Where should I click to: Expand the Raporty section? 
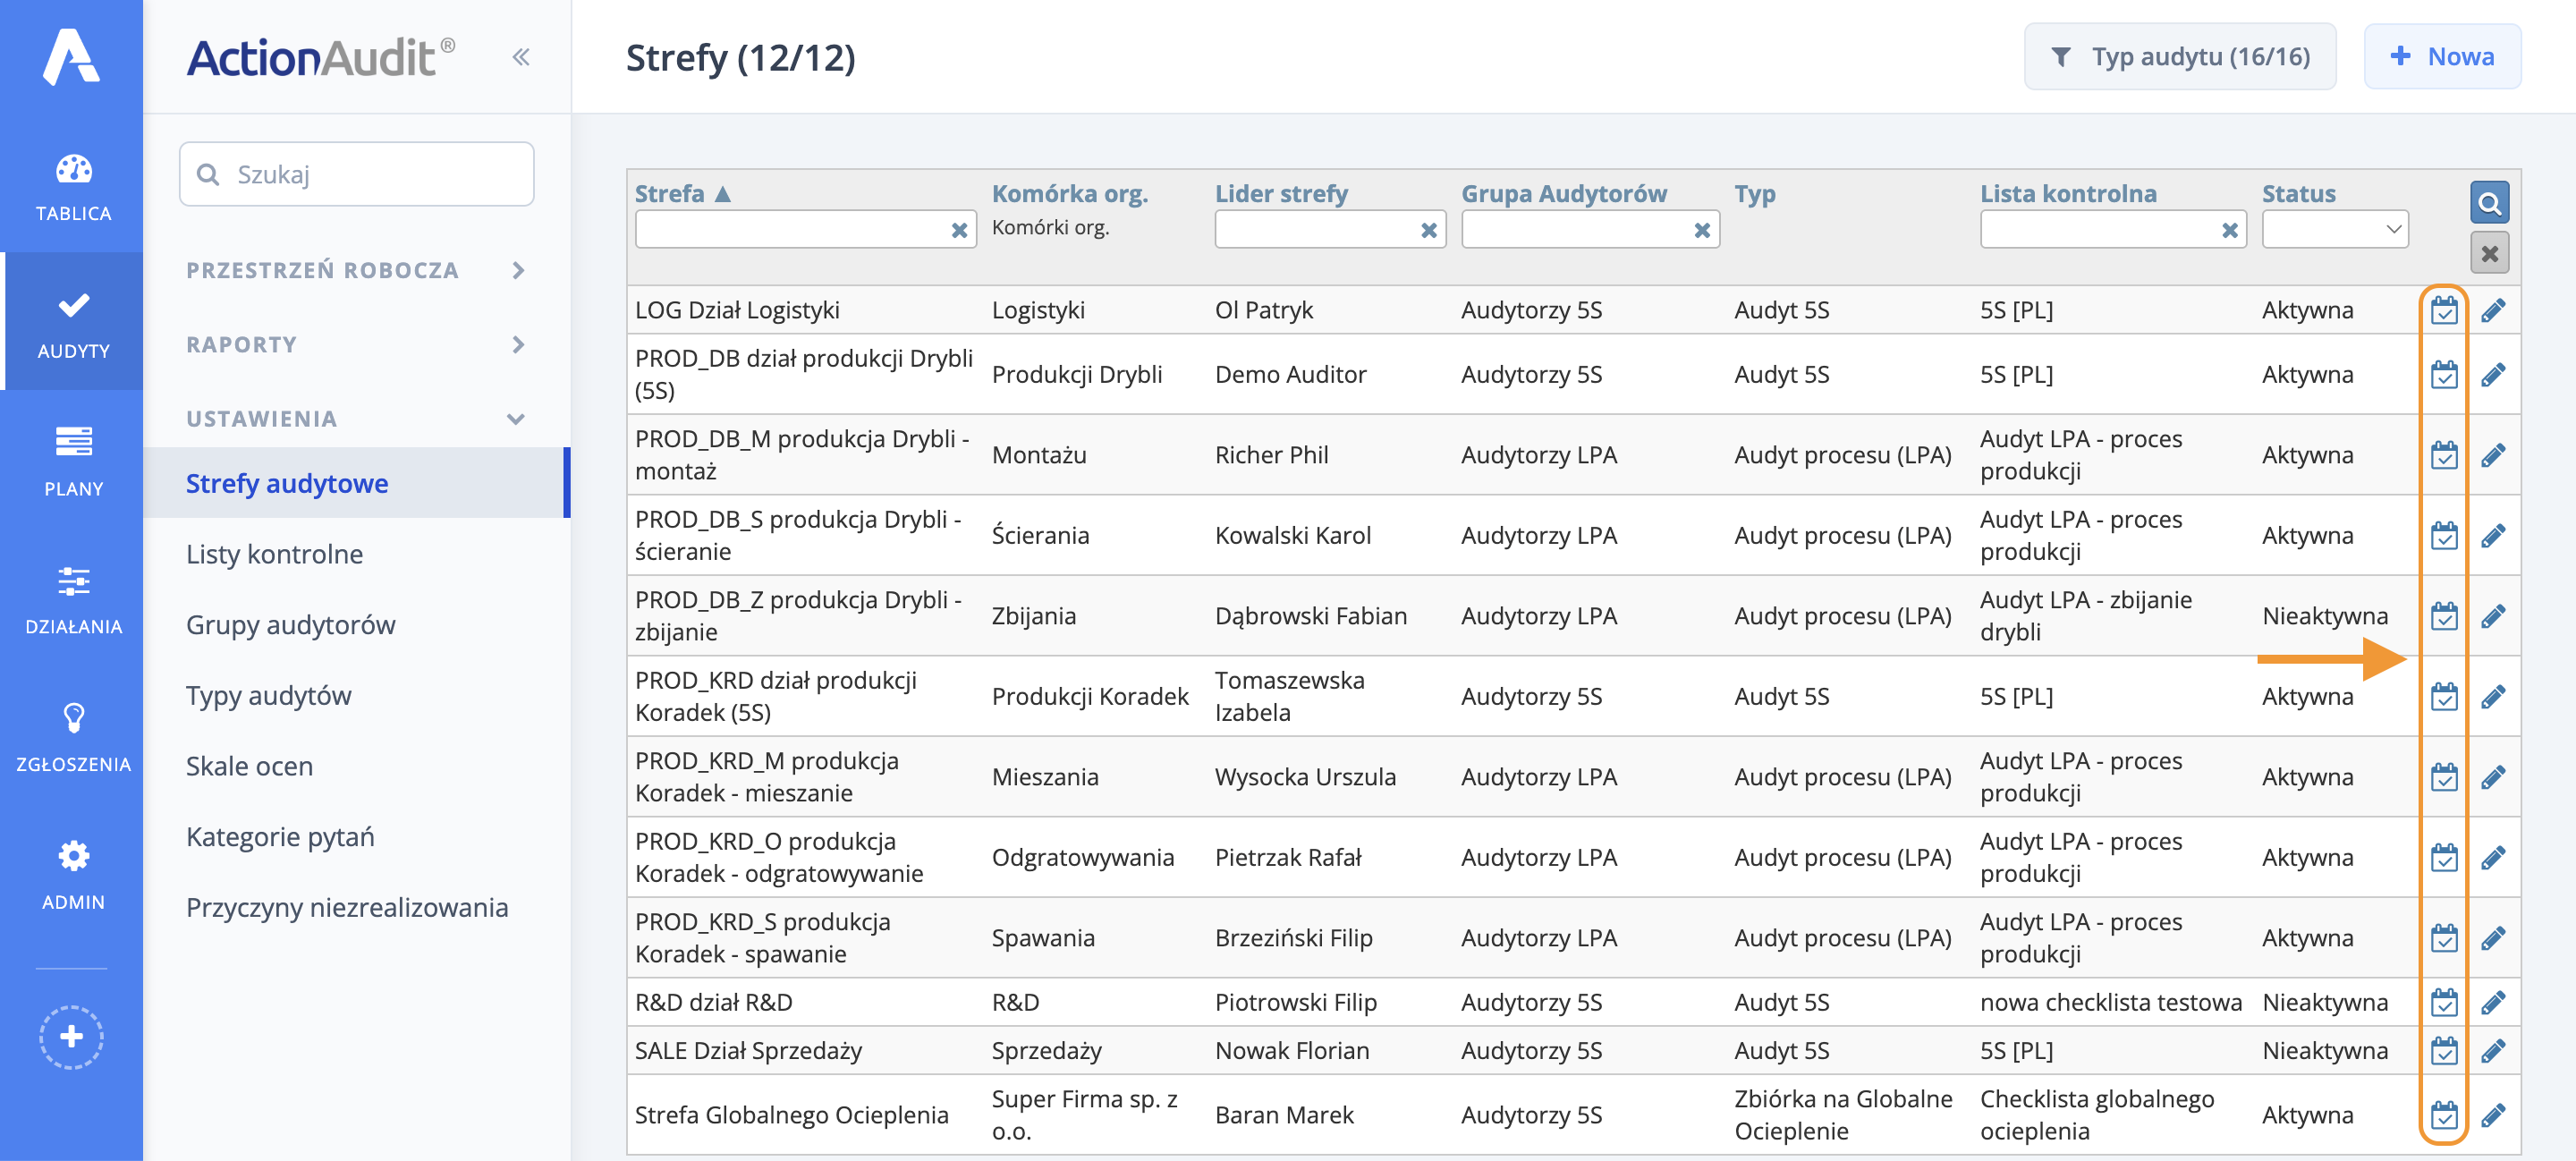[x=519, y=344]
